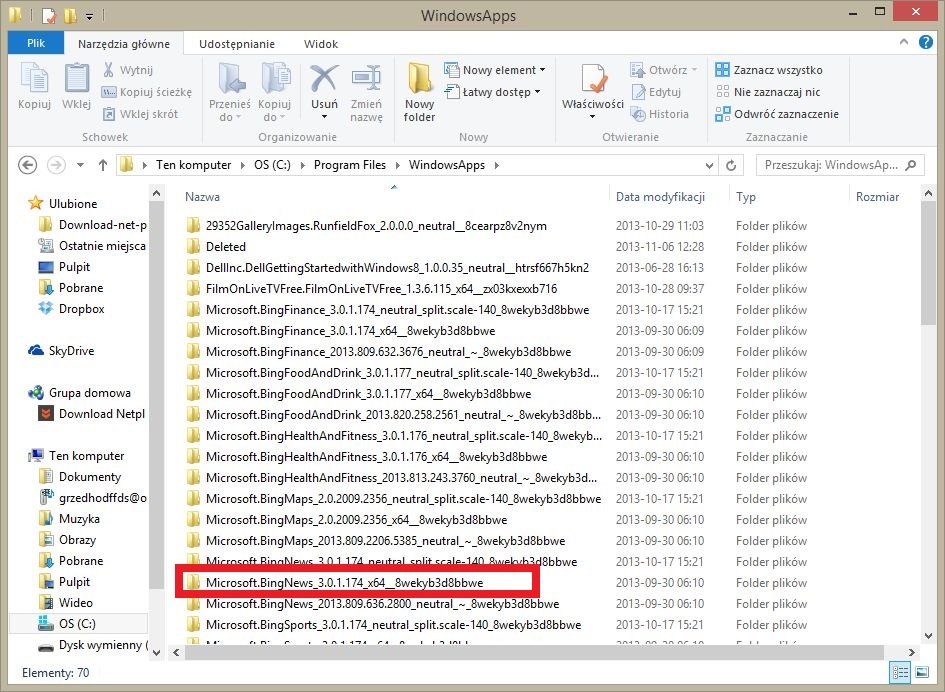Click Ten komputer in the address path
This screenshot has width=945, height=692.
193,165
